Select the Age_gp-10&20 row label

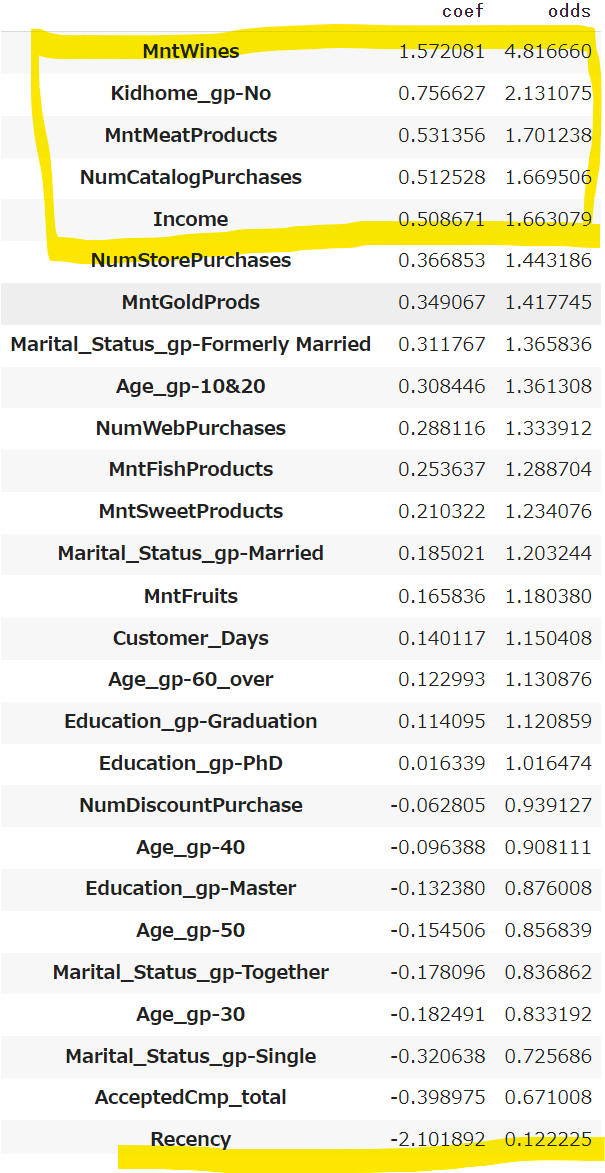[x=191, y=386]
